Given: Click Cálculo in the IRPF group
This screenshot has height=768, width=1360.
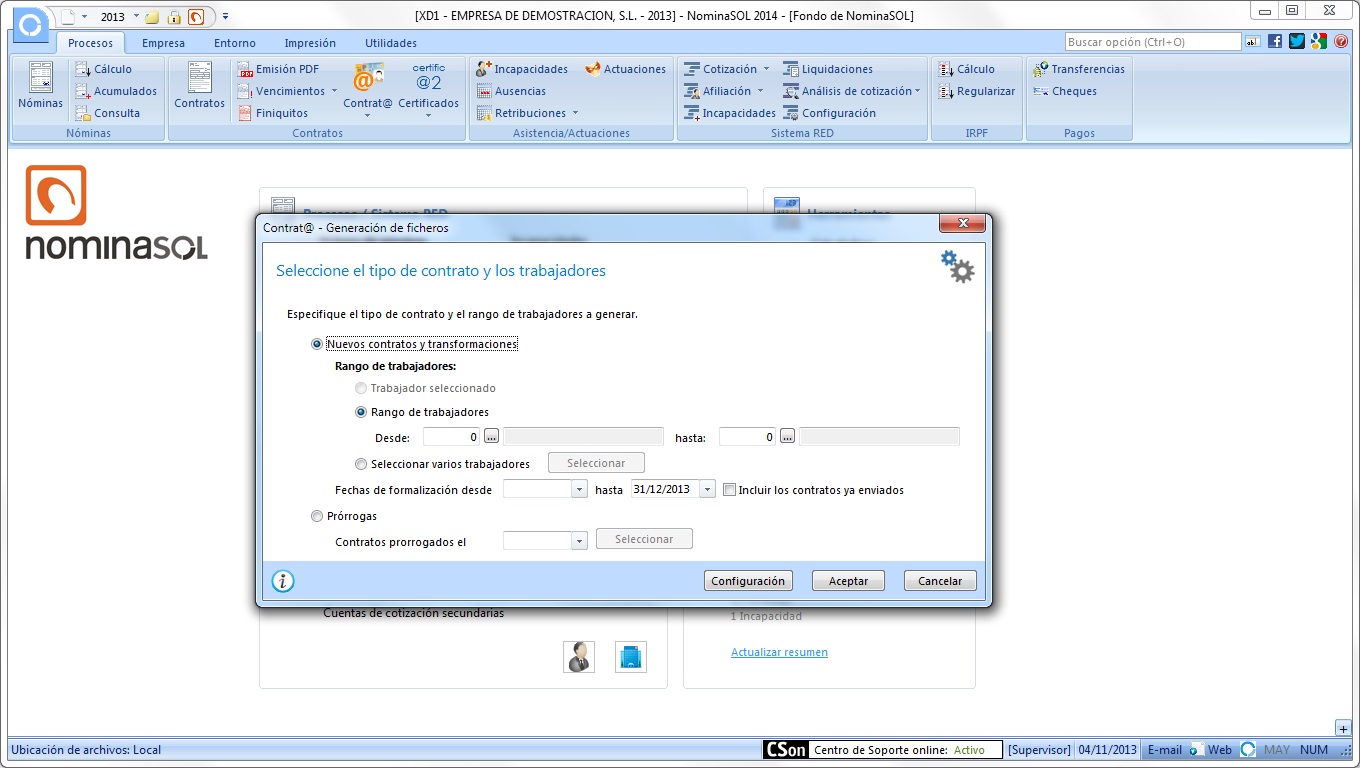Looking at the screenshot, I should tap(966, 69).
